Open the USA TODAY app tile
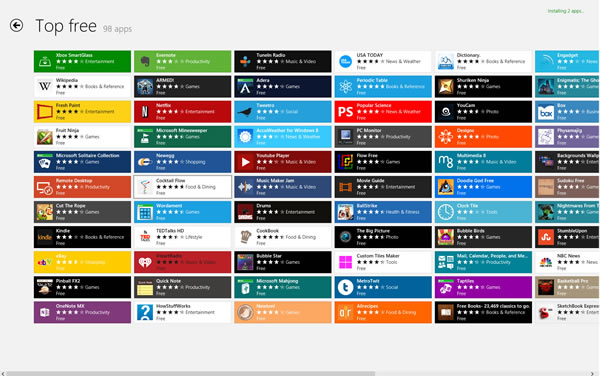Screen dimensions: 600x376 (383, 61)
